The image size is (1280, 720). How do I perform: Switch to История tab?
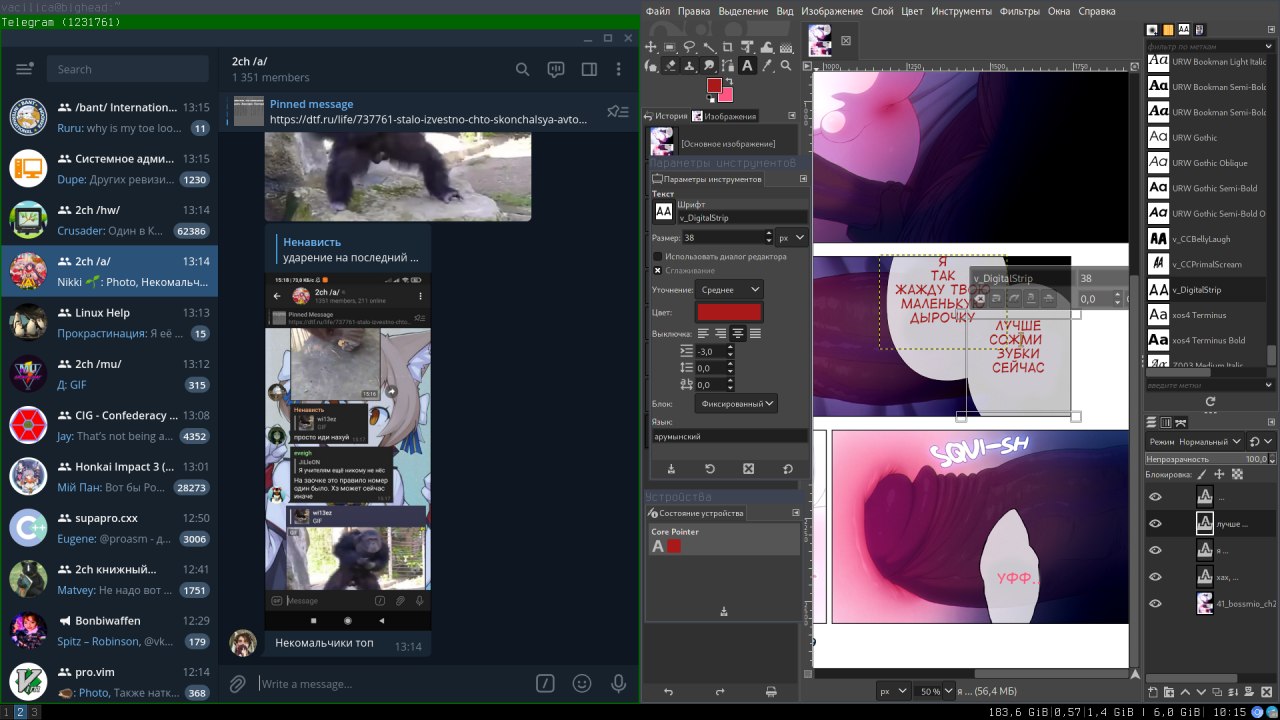[x=665, y=116]
